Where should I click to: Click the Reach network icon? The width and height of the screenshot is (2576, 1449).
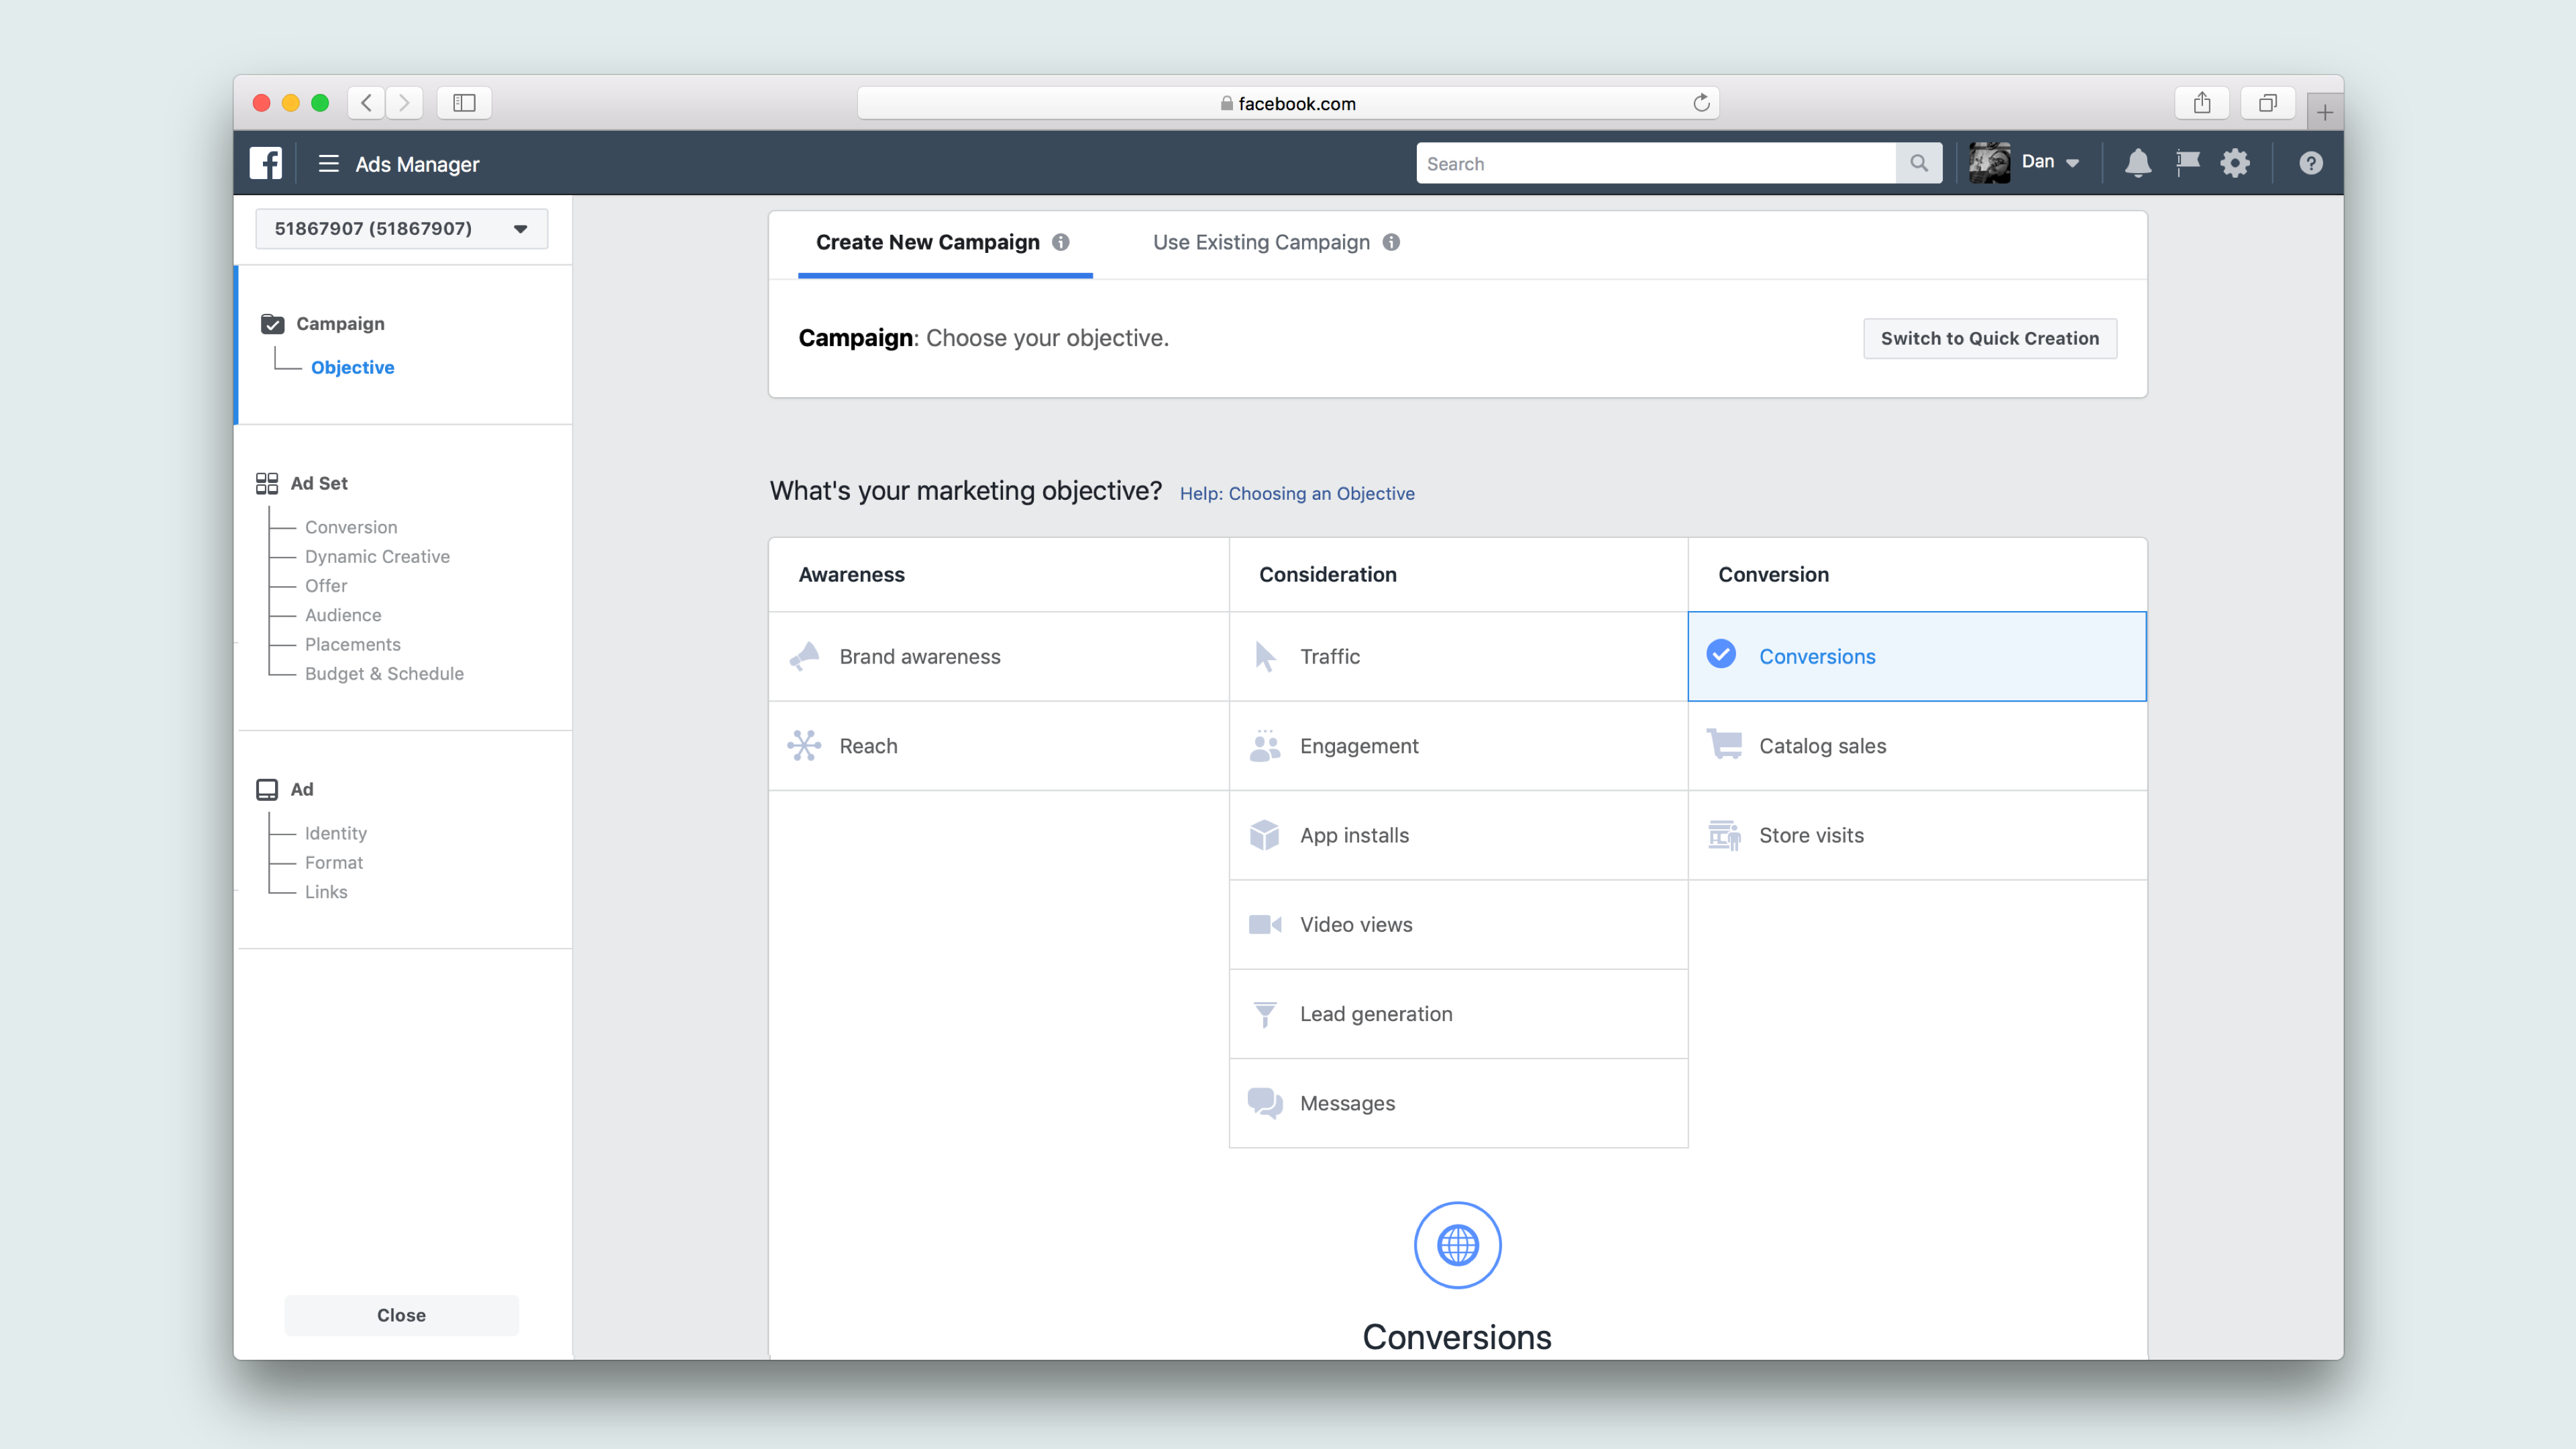point(804,745)
